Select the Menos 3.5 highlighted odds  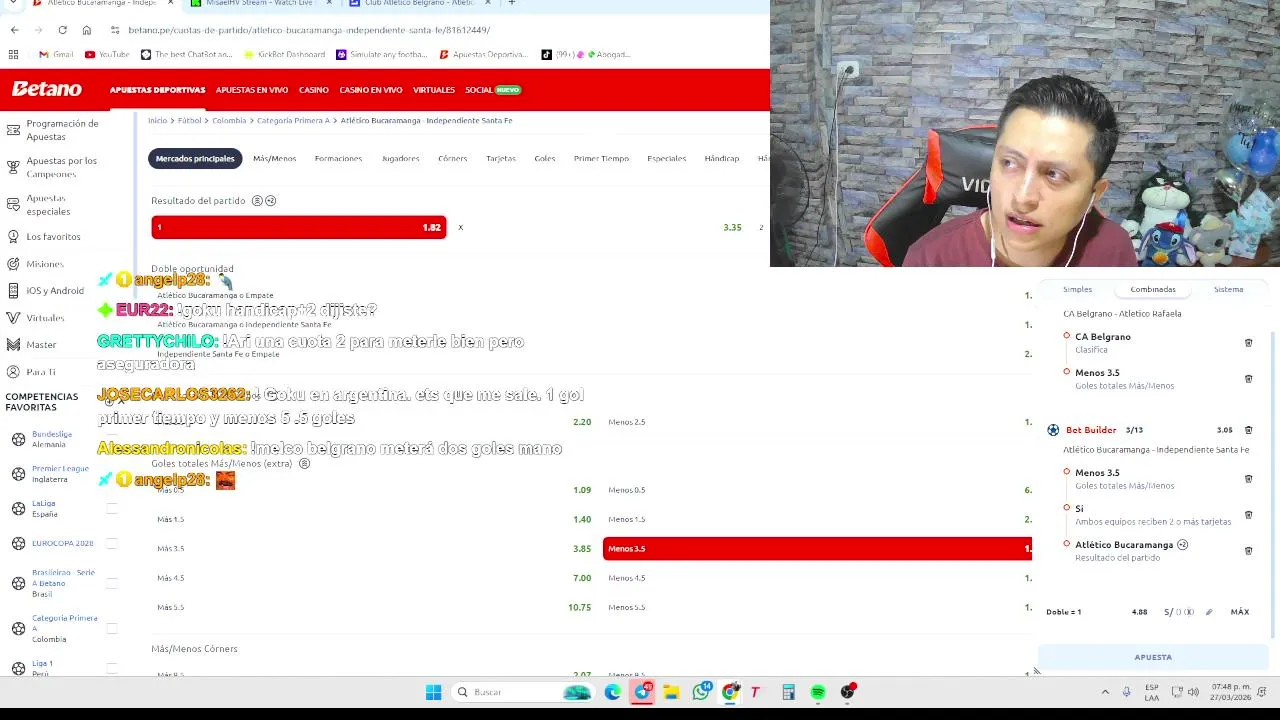click(817, 548)
